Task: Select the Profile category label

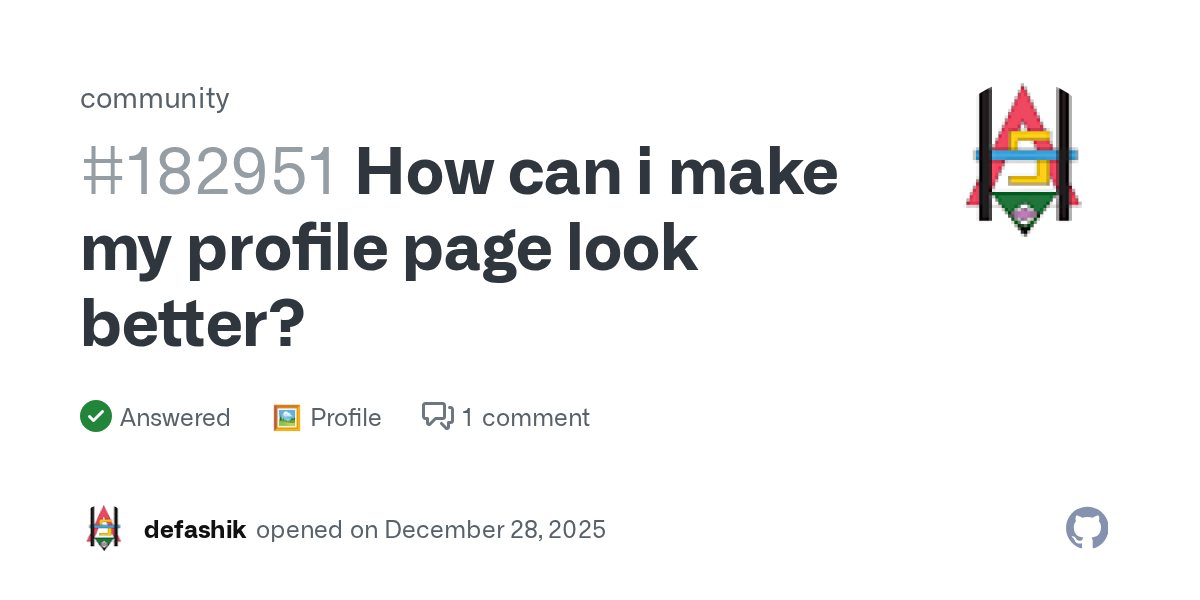Action: [346, 417]
